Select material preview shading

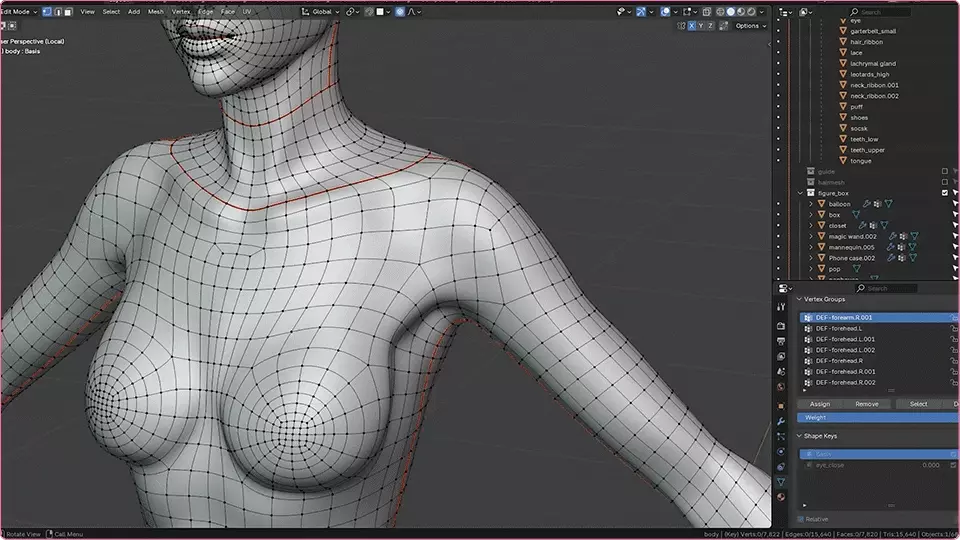pos(741,12)
